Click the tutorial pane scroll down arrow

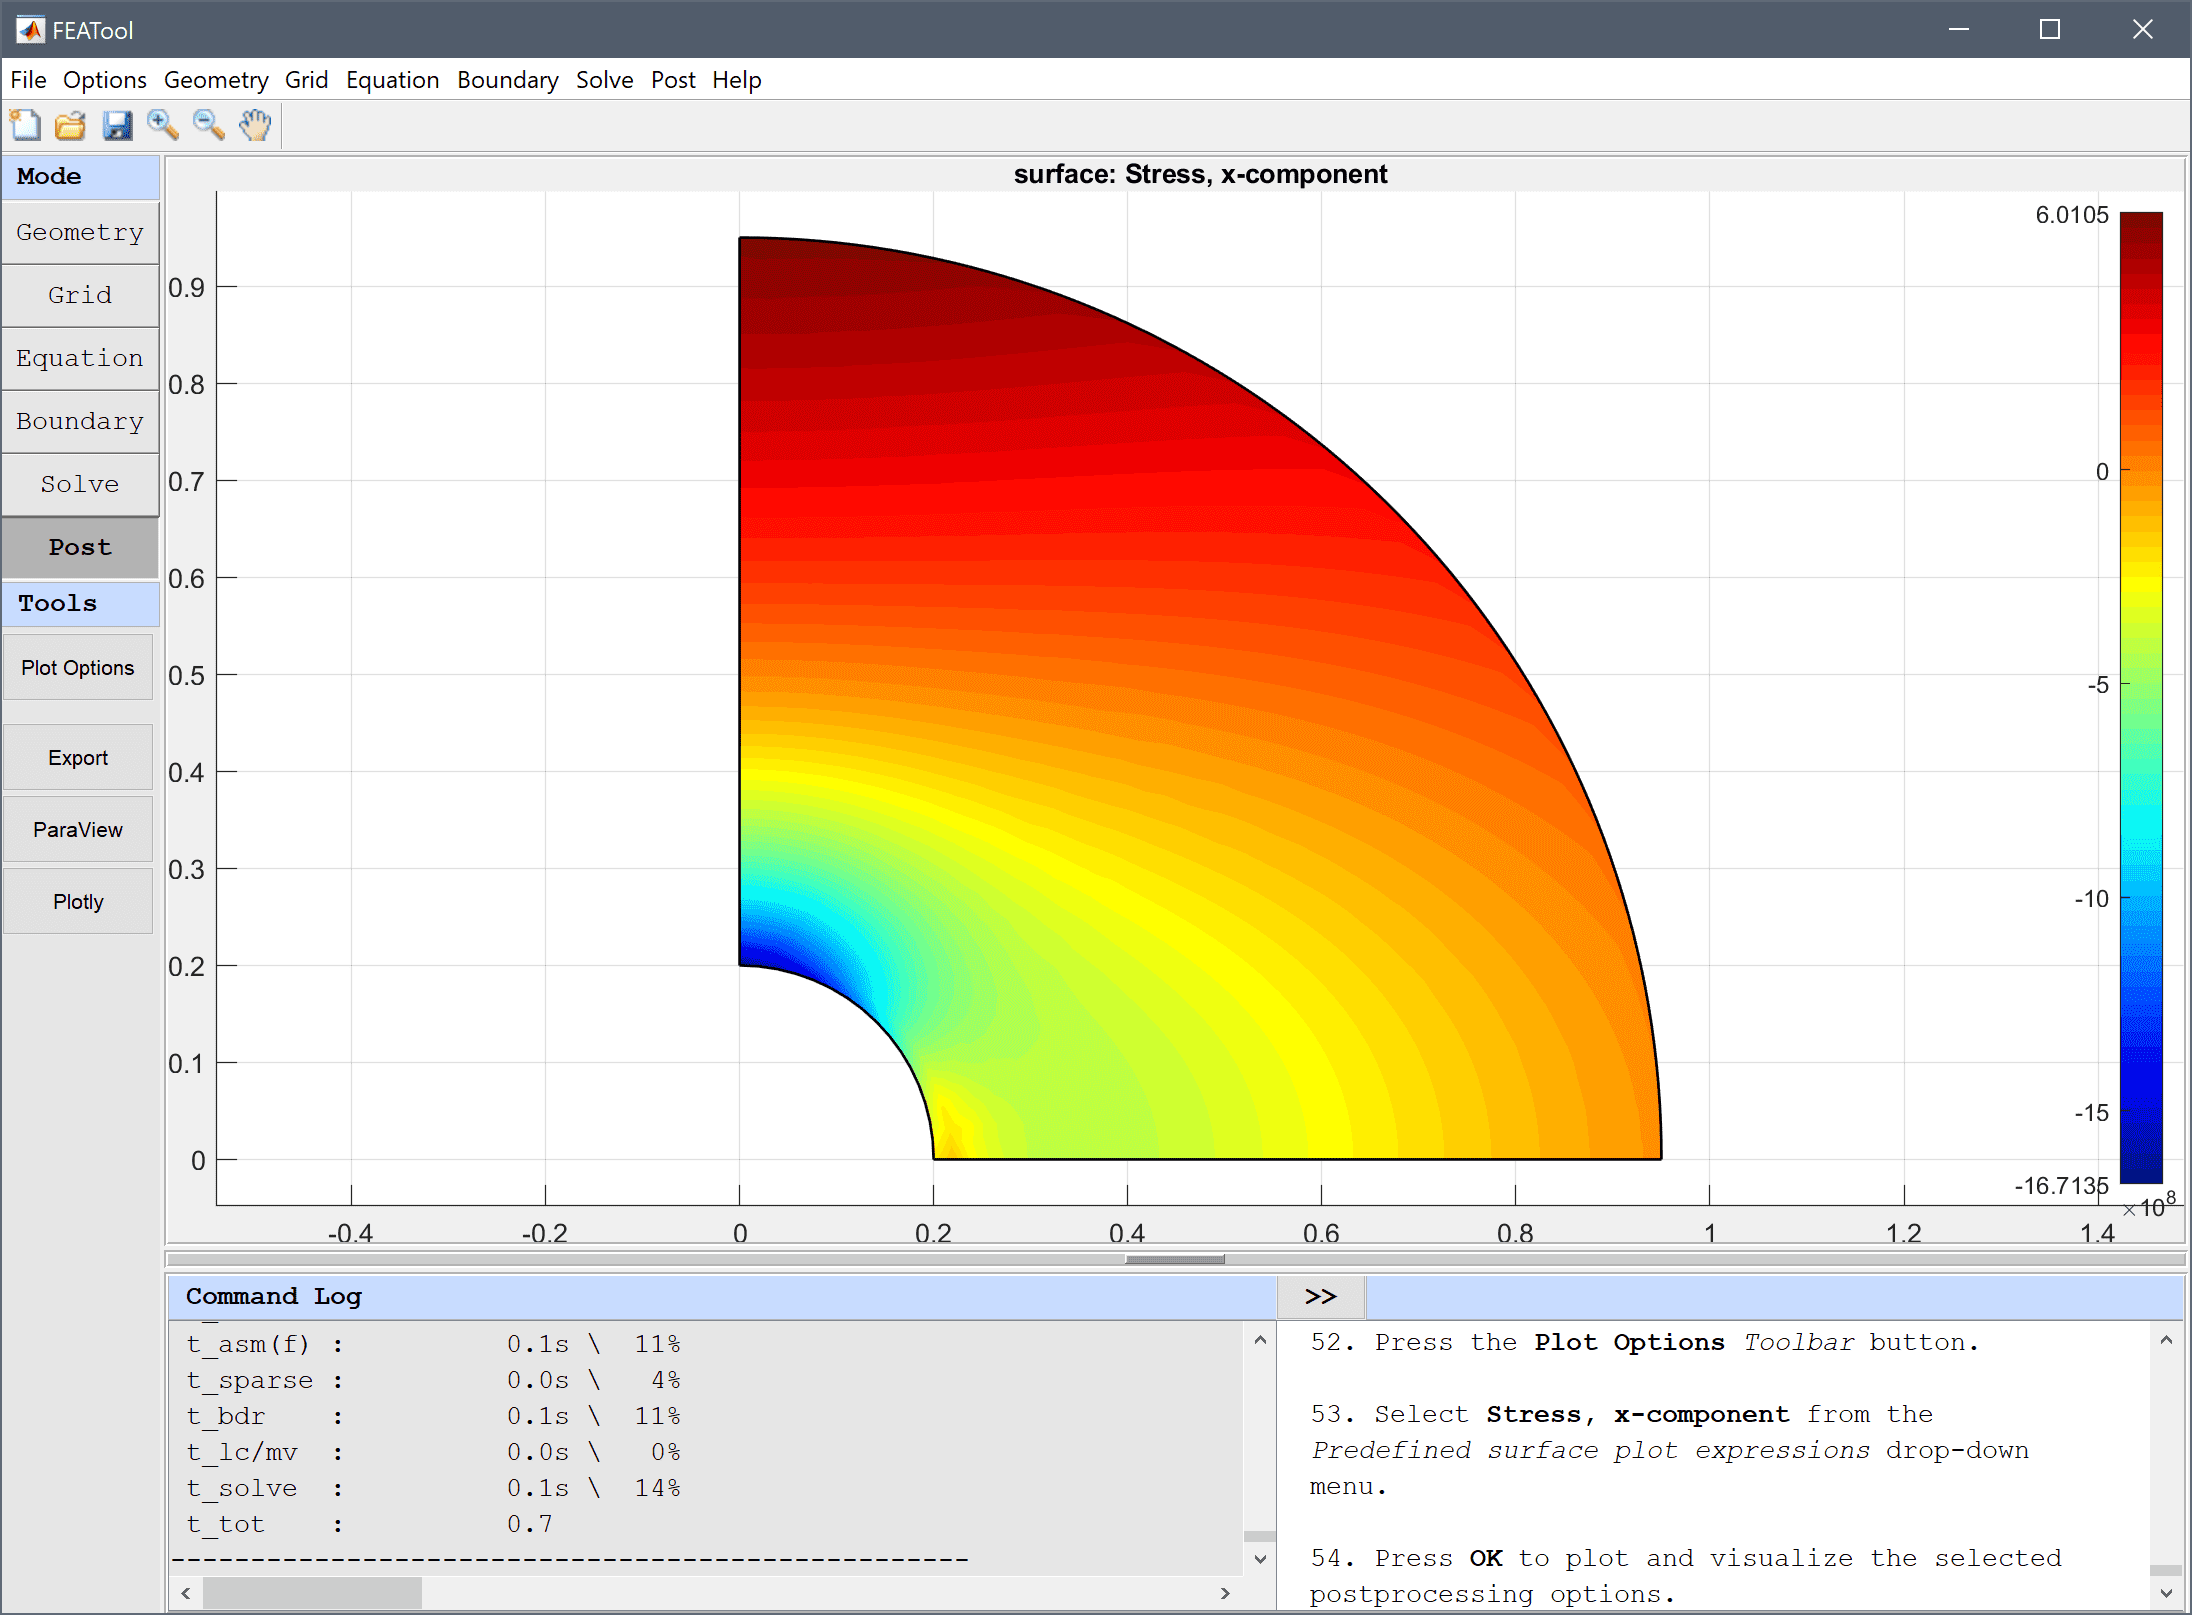pos(2166,1593)
